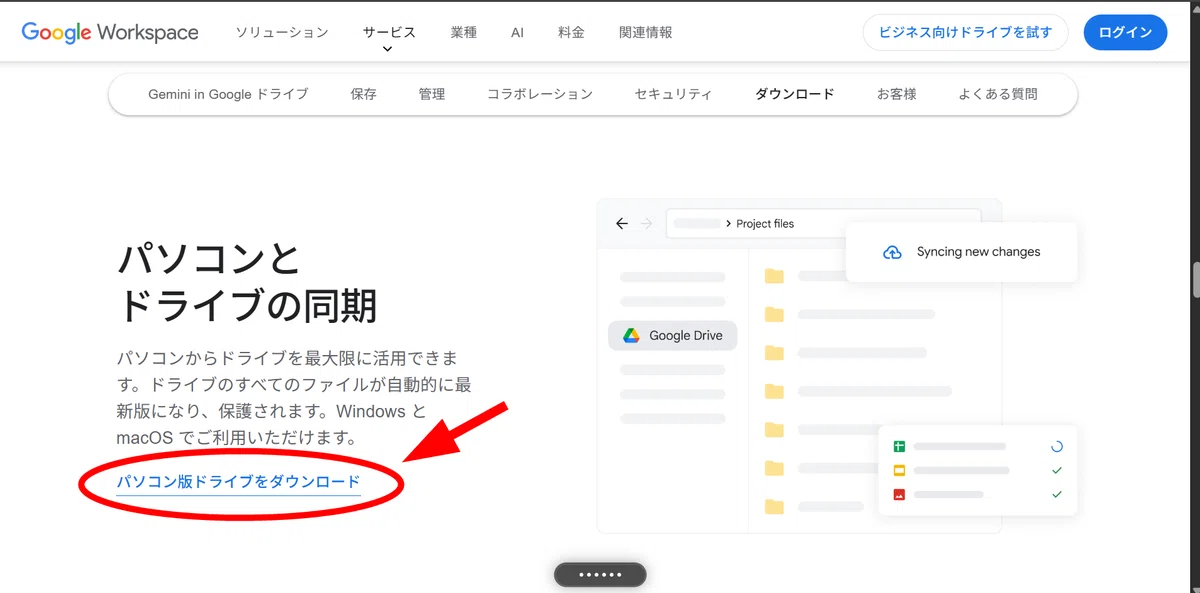Screen dimensions: 1200x593
Task: Jump to the セキュリティ section
Action: pos(673,94)
